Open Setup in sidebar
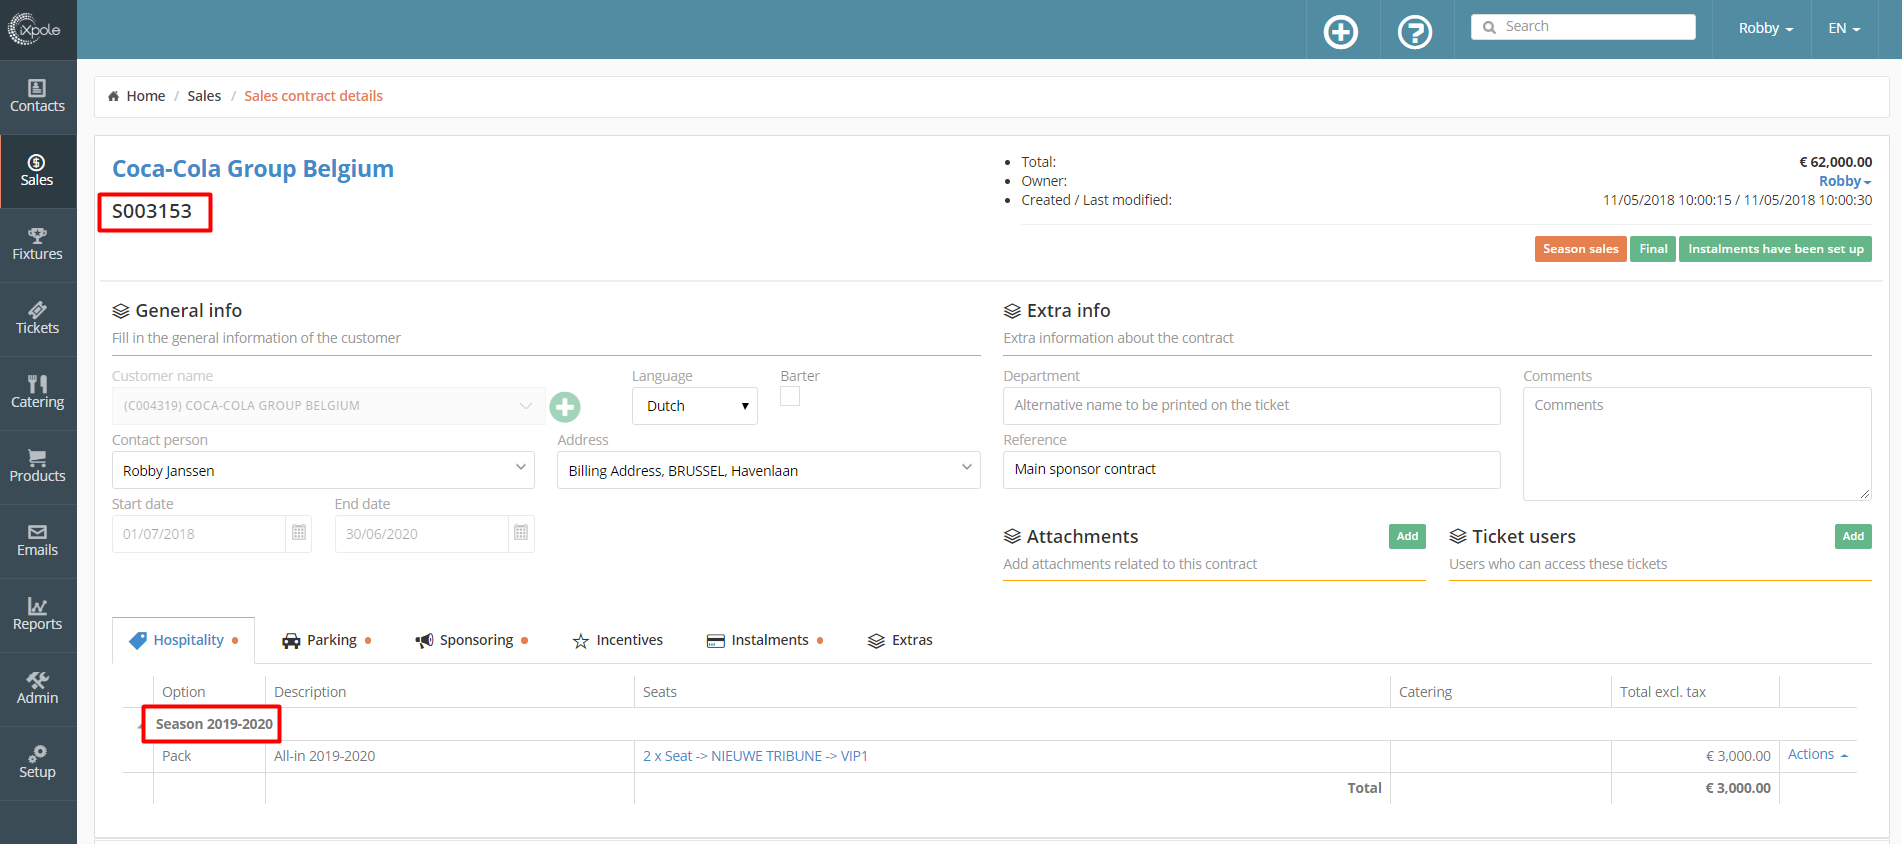Image resolution: width=1902 pixels, height=844 pixels. tap(37, 763)
